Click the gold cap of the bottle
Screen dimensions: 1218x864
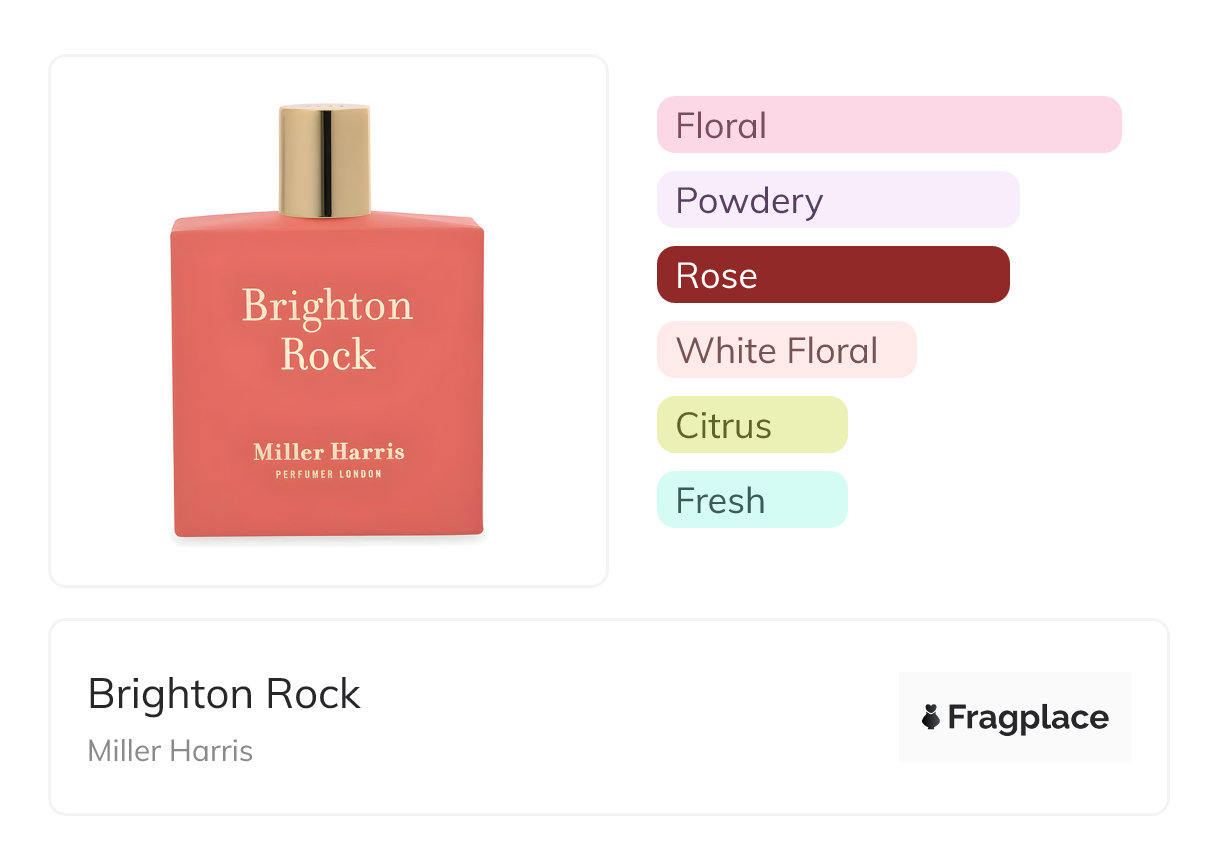(x=325, y=160)
